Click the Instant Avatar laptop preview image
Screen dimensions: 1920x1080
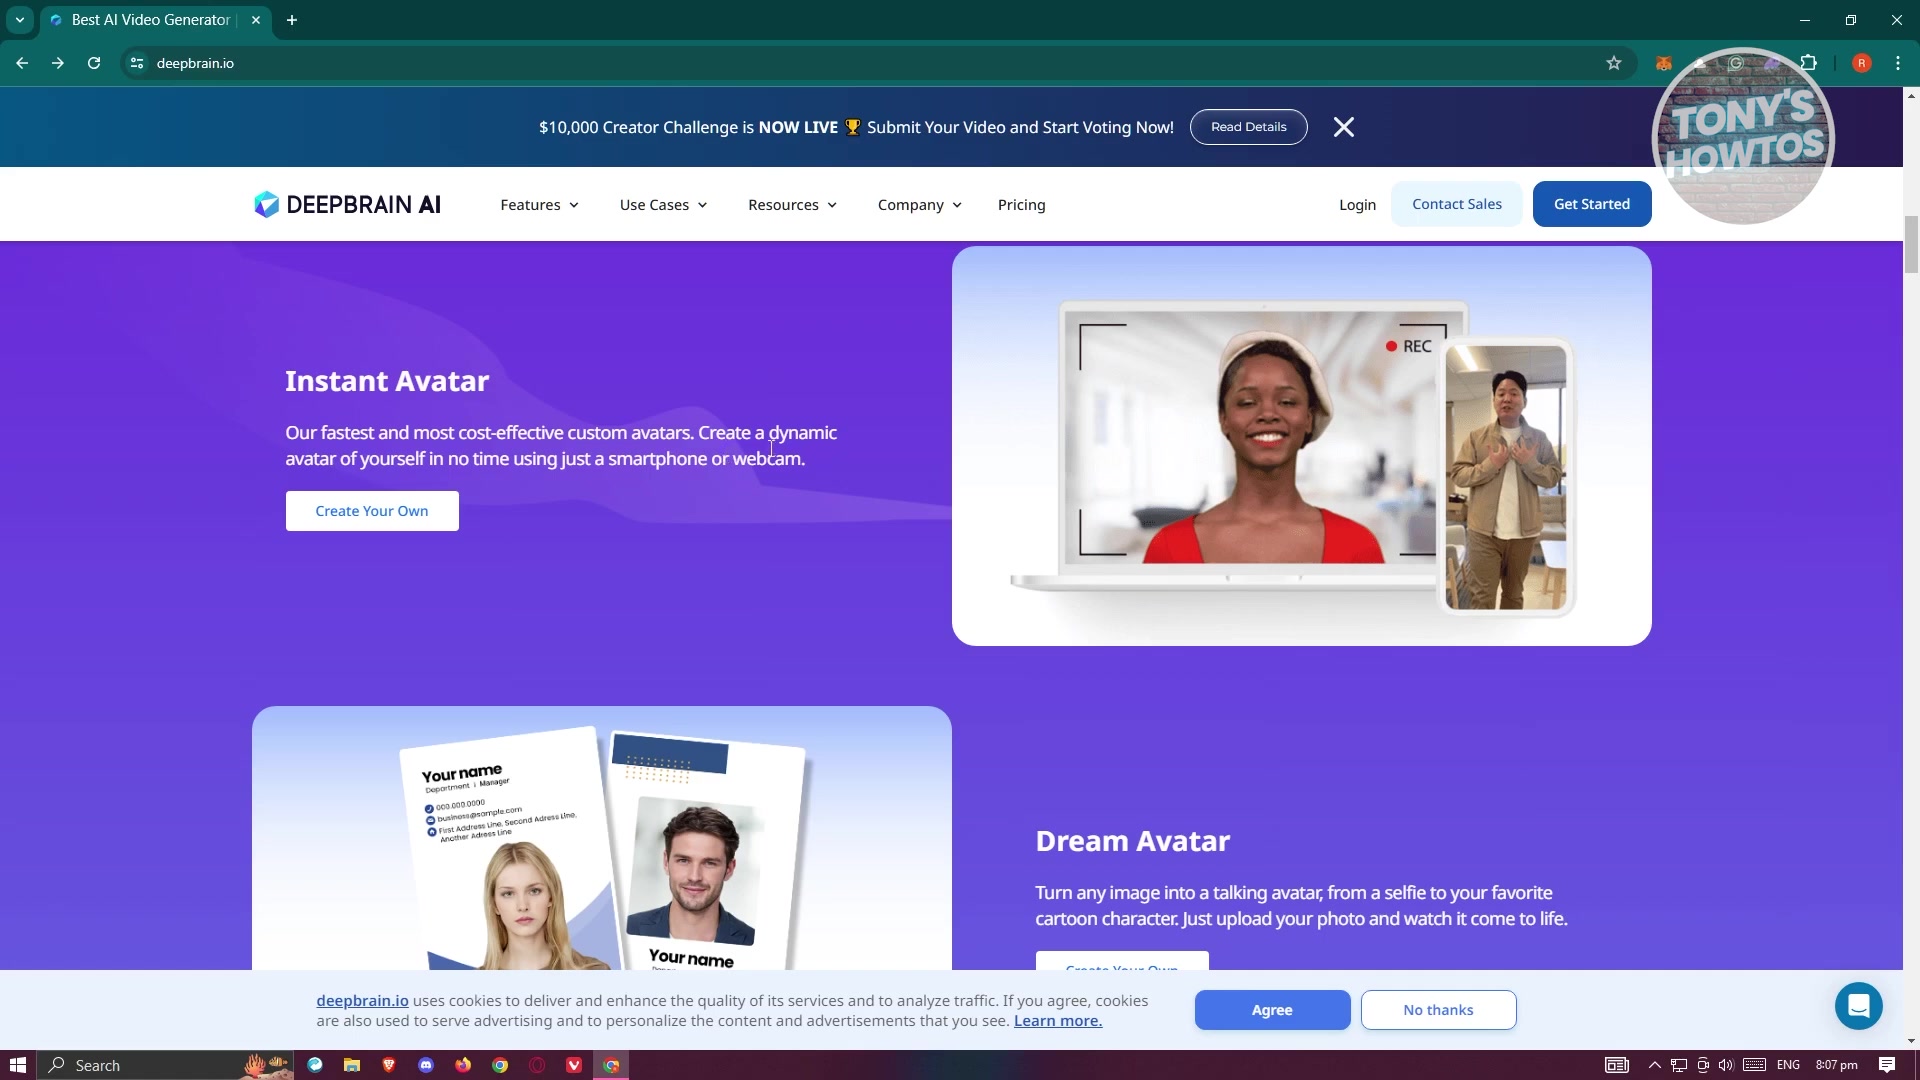1301,446
